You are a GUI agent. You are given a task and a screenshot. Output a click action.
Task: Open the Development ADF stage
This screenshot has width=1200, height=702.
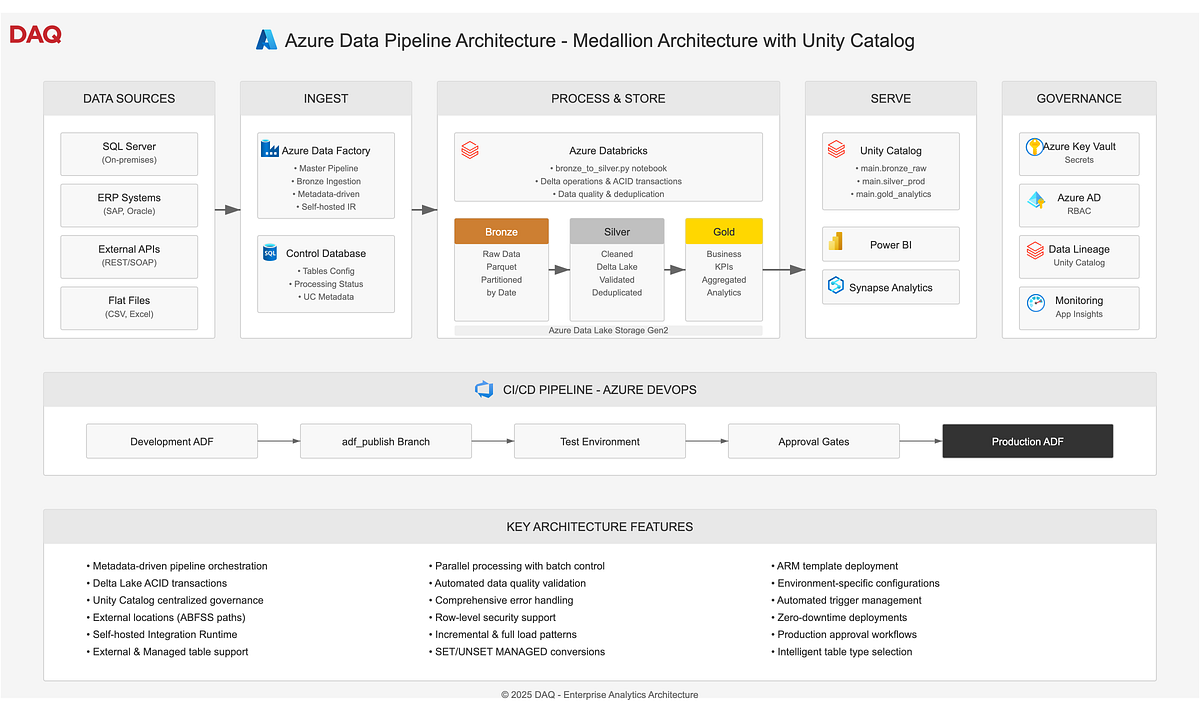pos(171,440)
